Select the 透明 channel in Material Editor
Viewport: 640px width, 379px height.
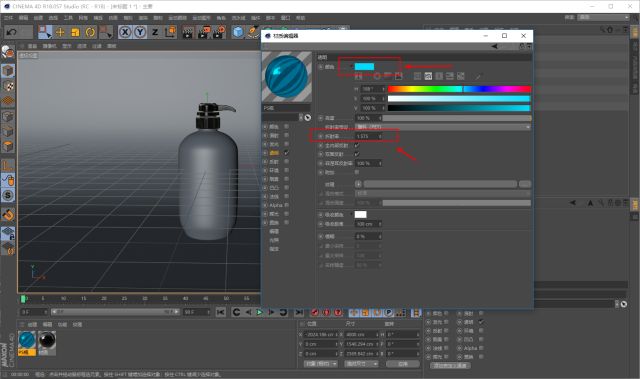point(274,153)
